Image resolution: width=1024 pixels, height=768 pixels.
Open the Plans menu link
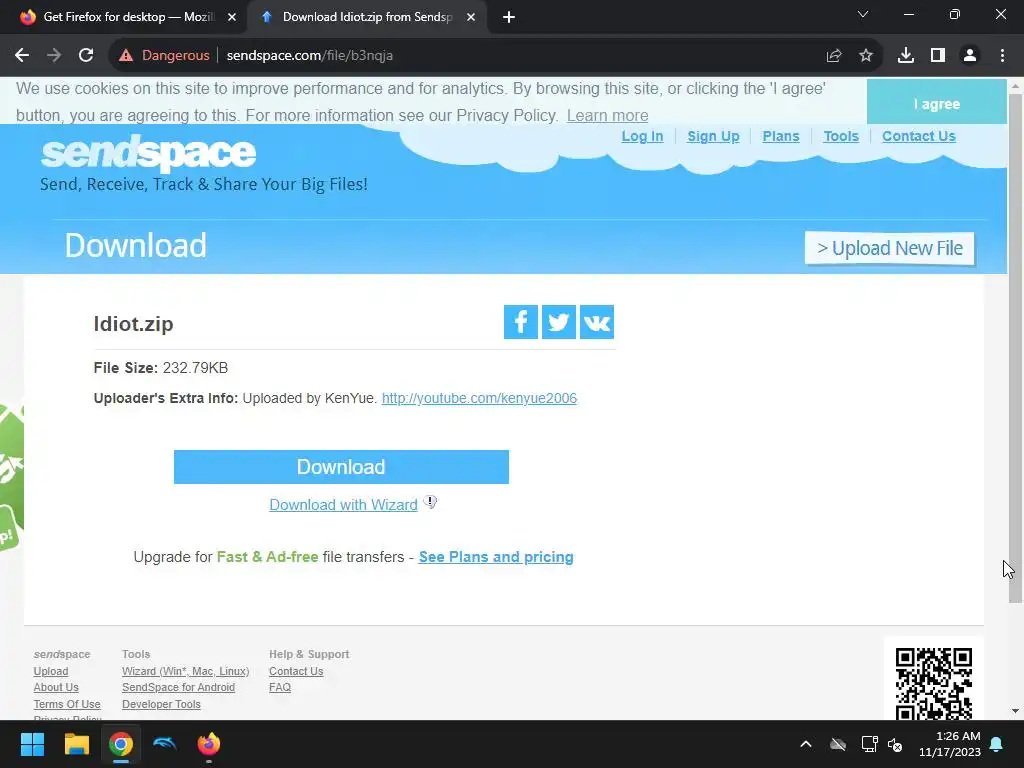780,136
